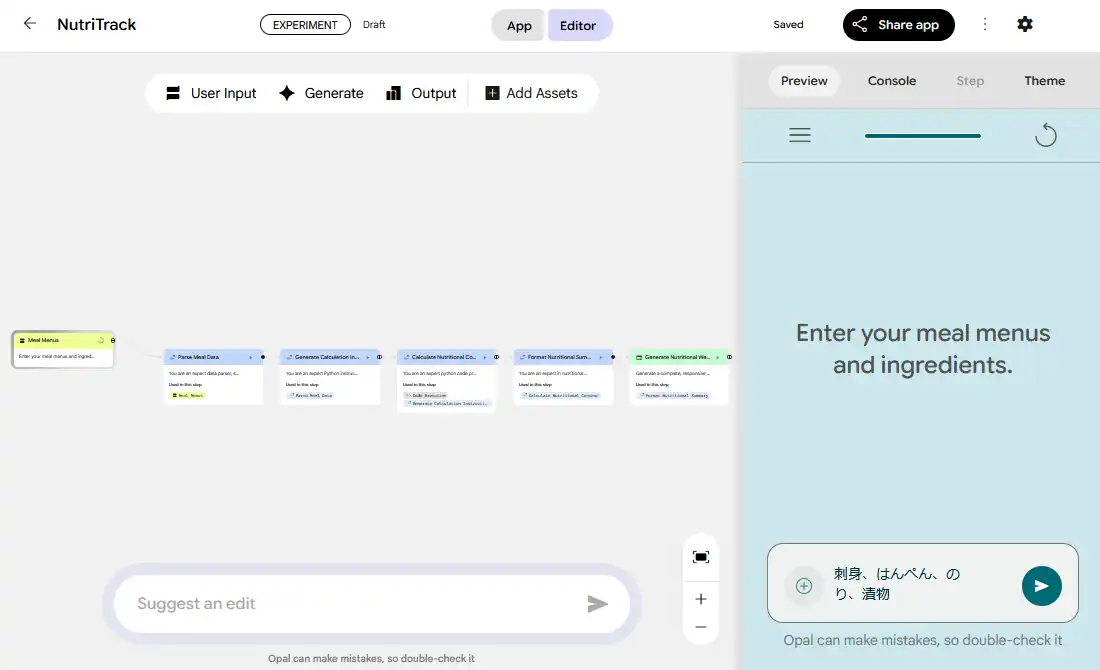The image size is (1100, 670).
Task: Open the settings gear icon
Action: (1025, 24)
